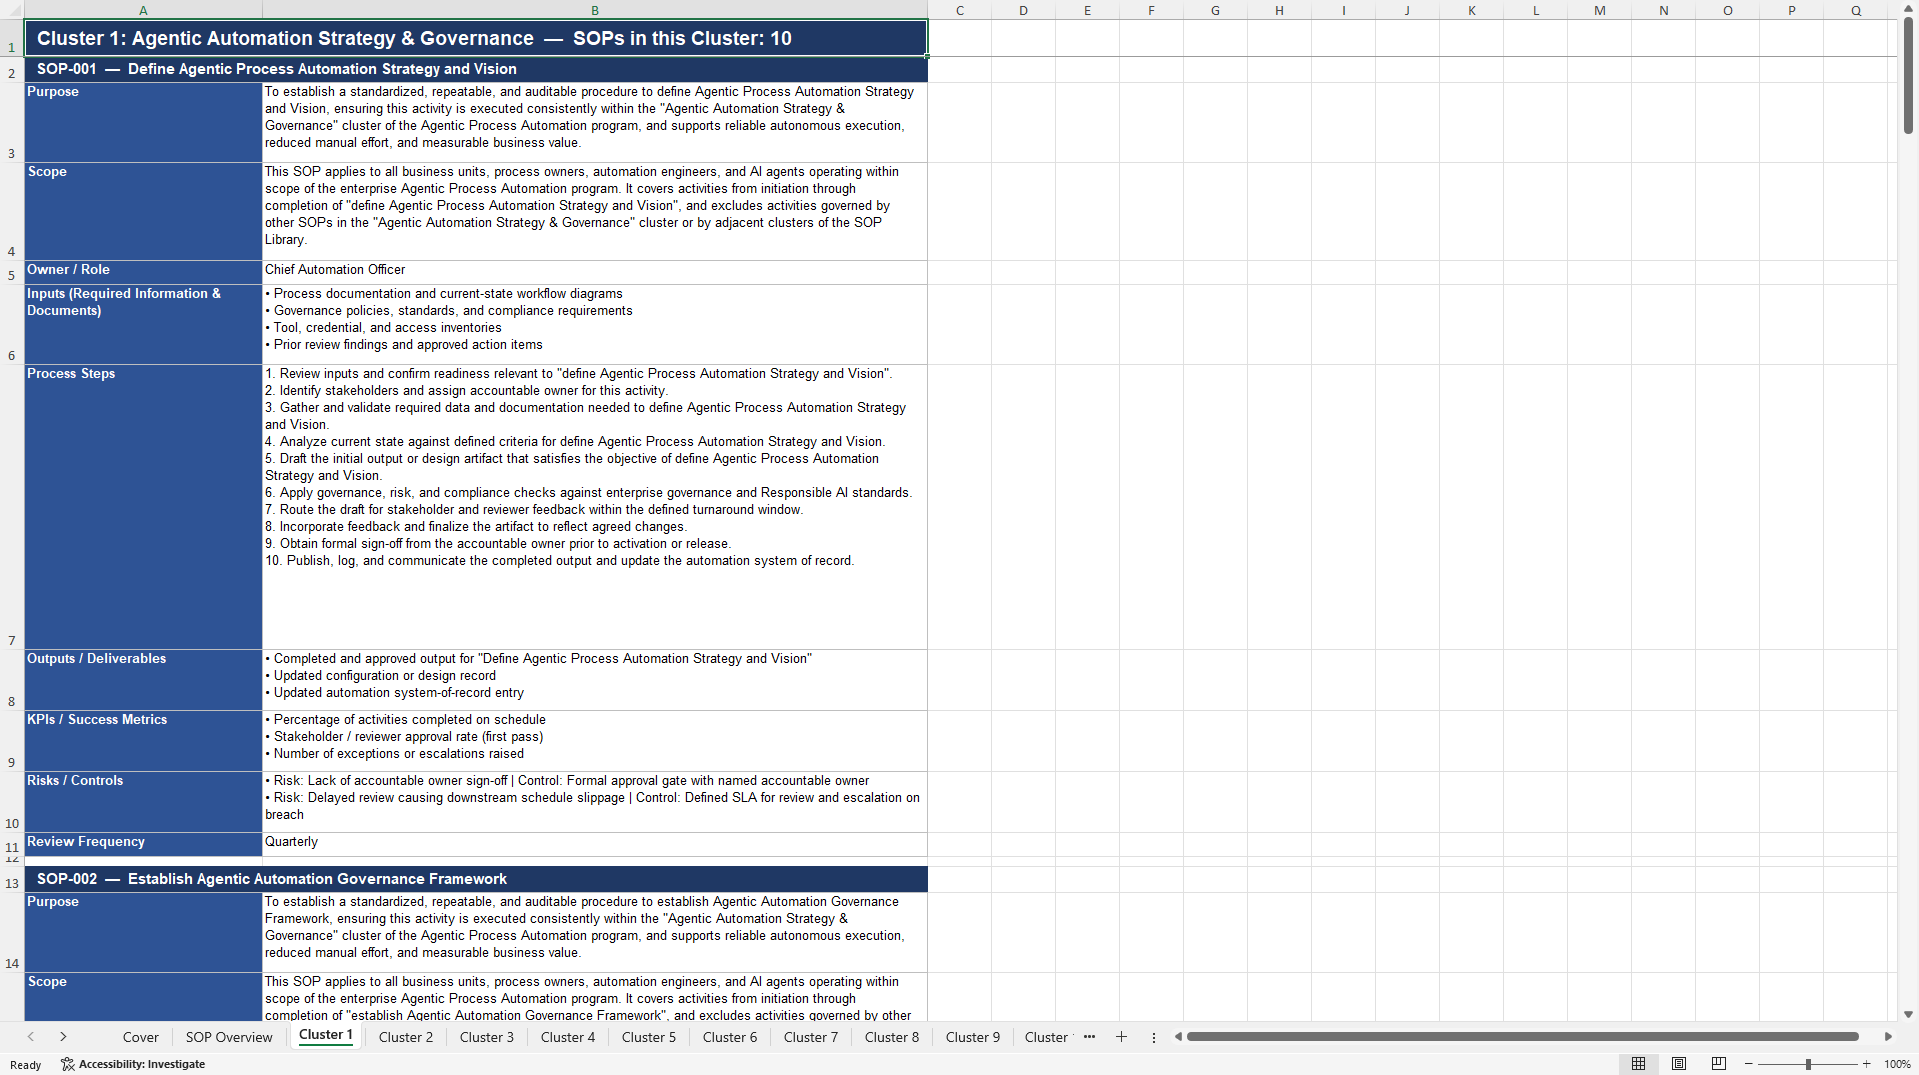
Task: Switch to the Cluster 7 sheet
Action: point(811,1037)
